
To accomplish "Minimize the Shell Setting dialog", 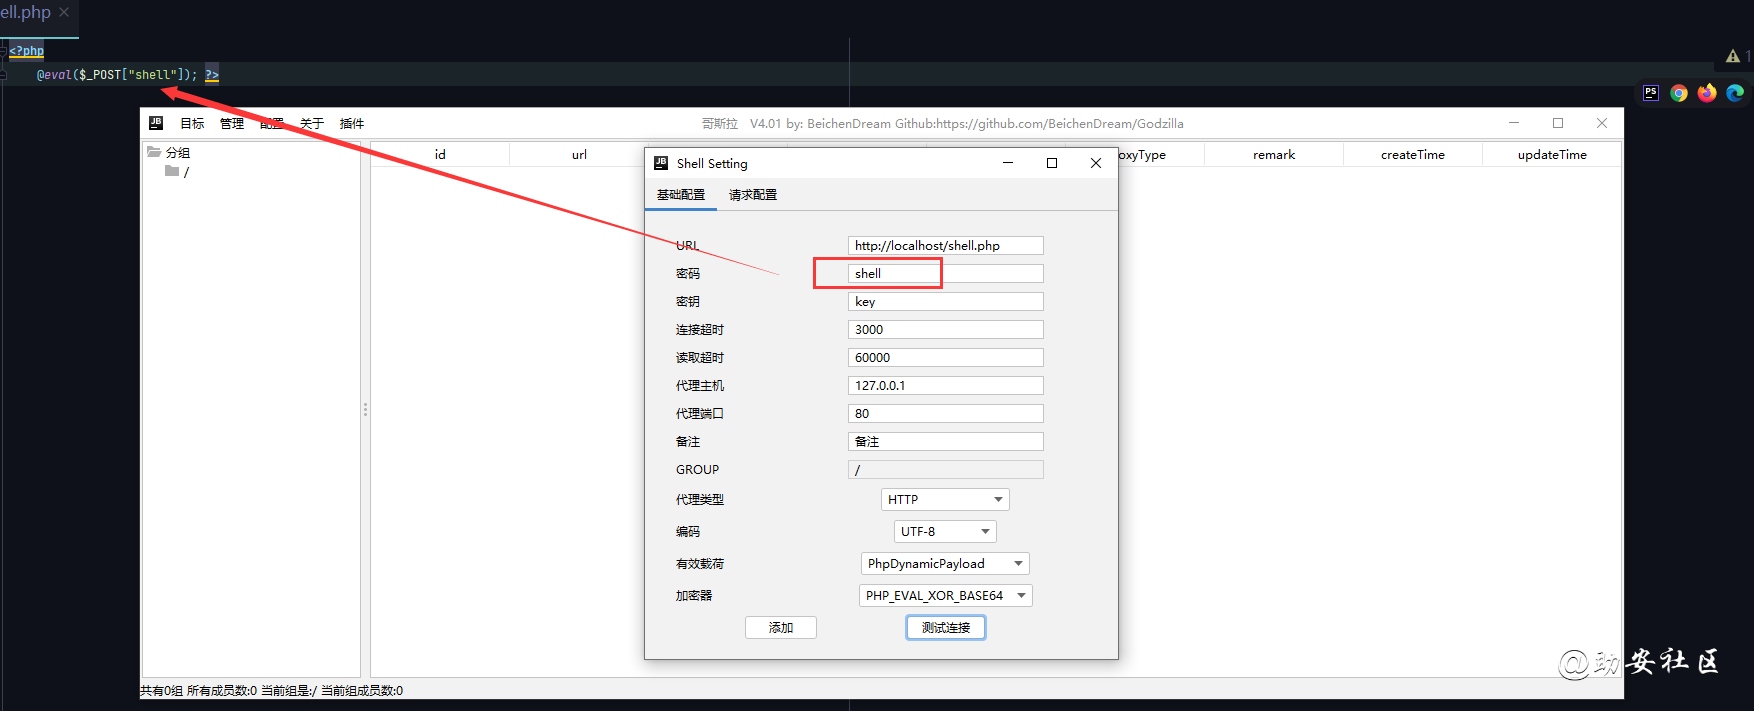I will (1008, 163).
